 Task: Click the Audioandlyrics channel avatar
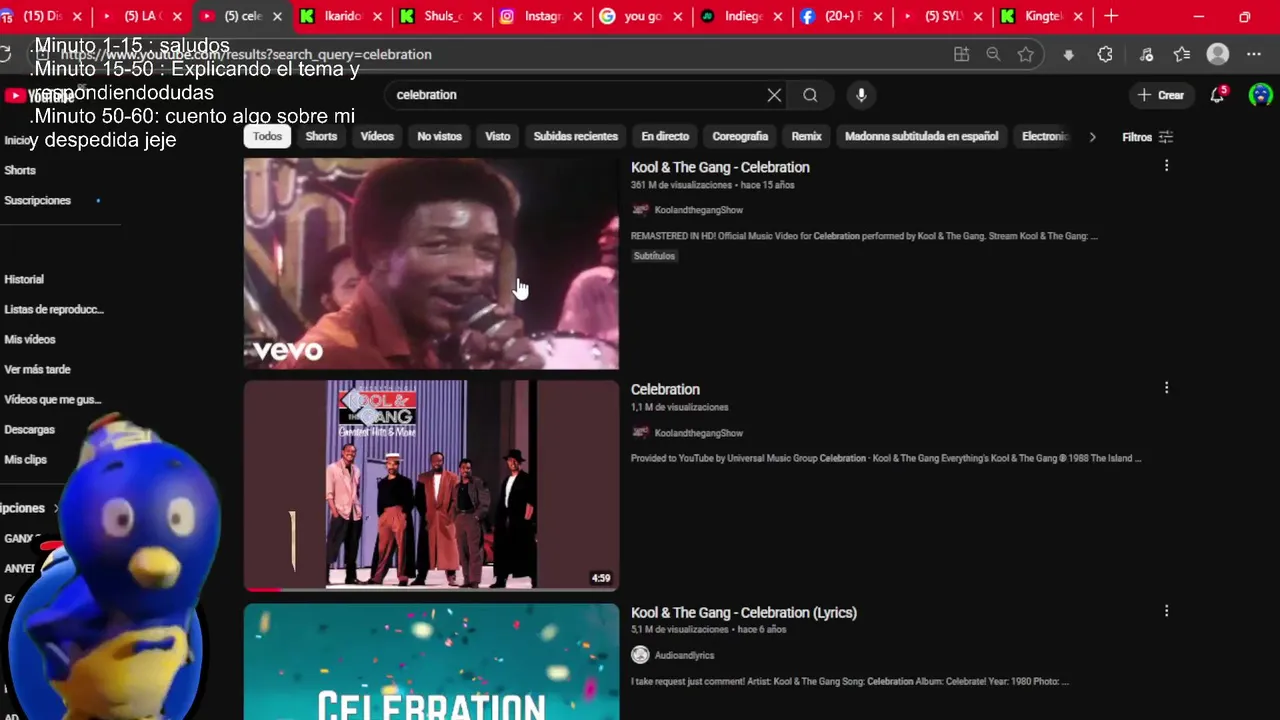click(x=640, y=655)
